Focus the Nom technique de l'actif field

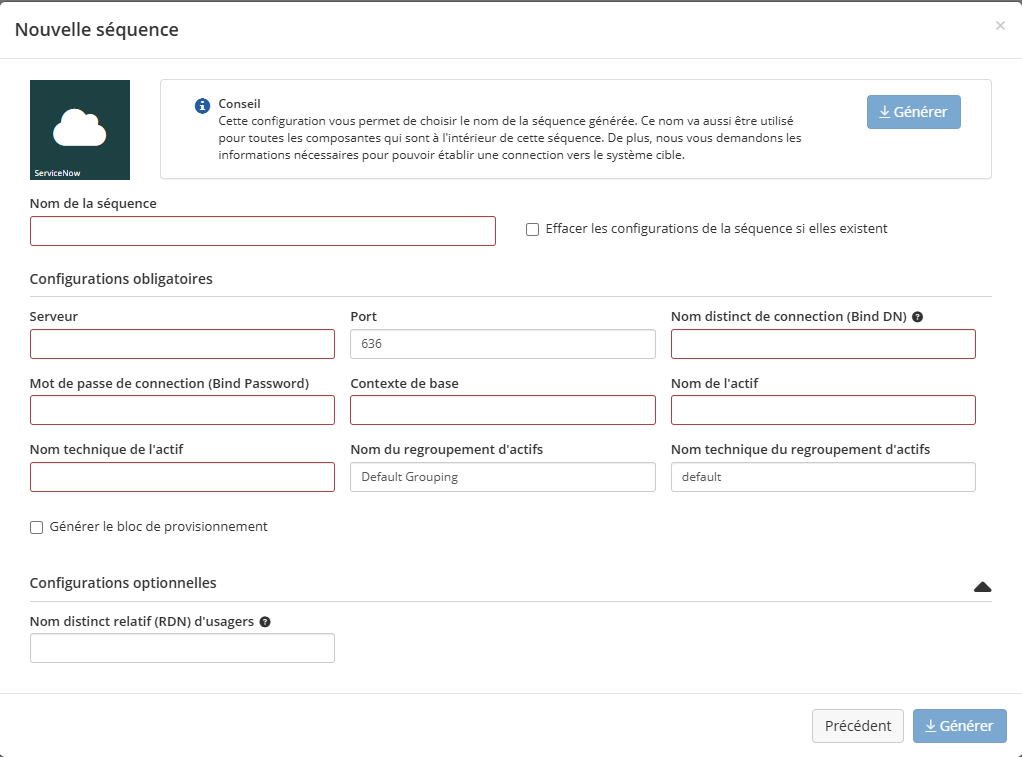[182, 477]
